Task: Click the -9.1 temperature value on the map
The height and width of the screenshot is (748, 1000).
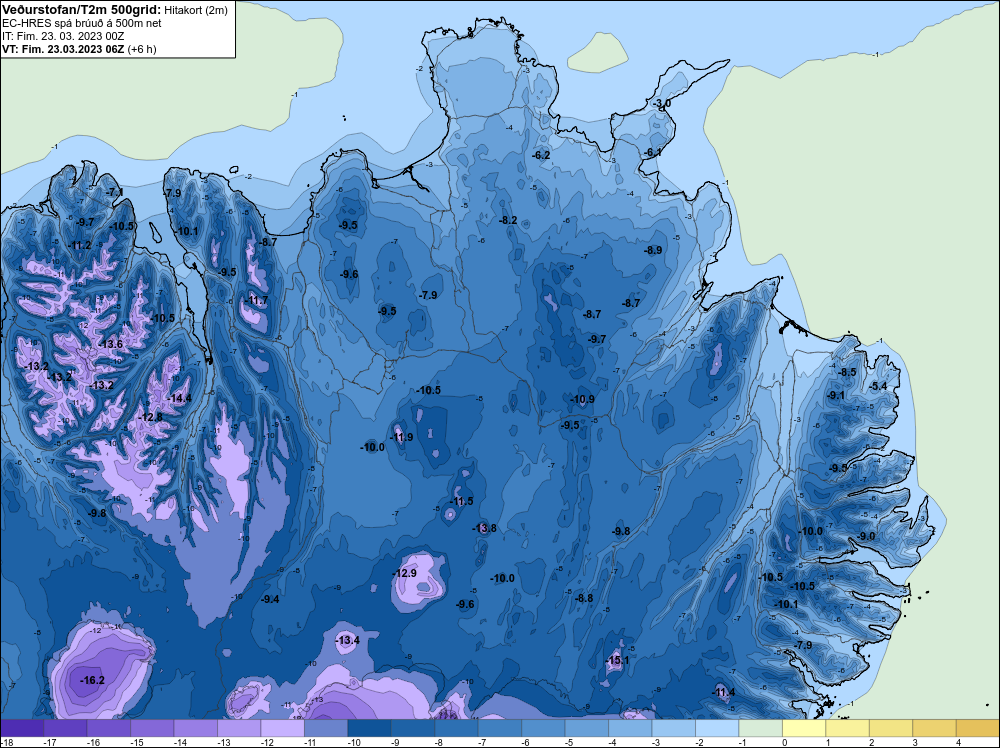Action: coord(836,395)
